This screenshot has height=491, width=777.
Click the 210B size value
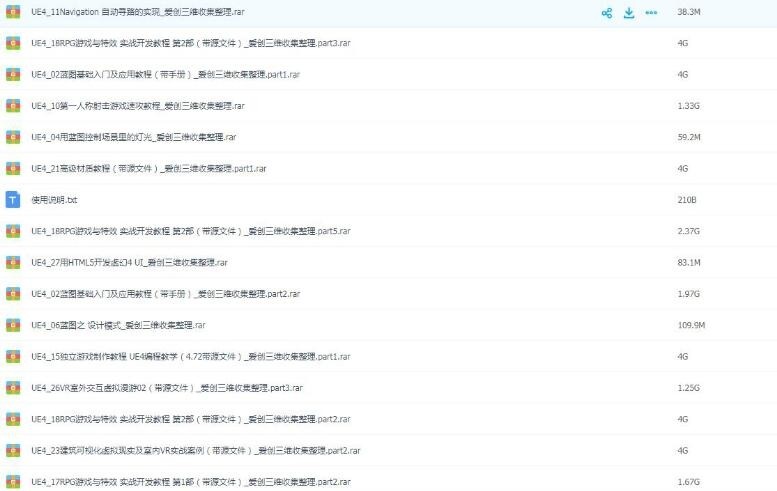687,200
